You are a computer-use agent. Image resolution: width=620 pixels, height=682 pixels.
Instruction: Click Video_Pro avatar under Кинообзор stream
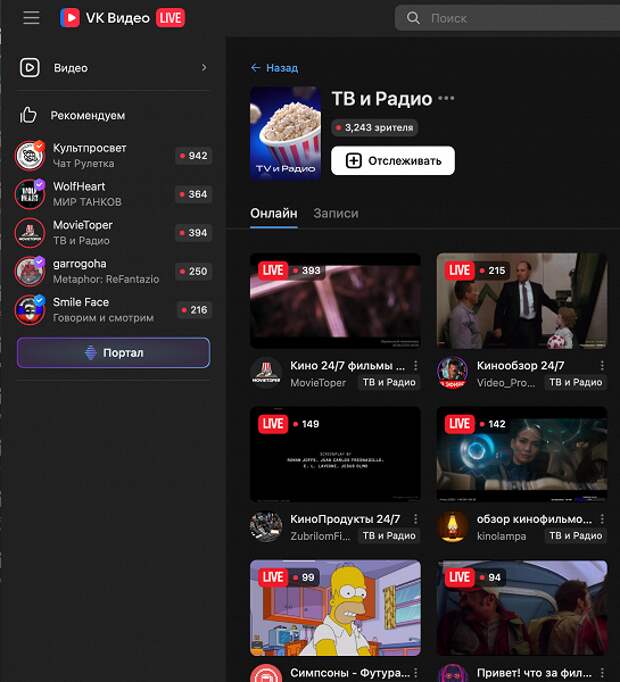click(x=452, y=373)
